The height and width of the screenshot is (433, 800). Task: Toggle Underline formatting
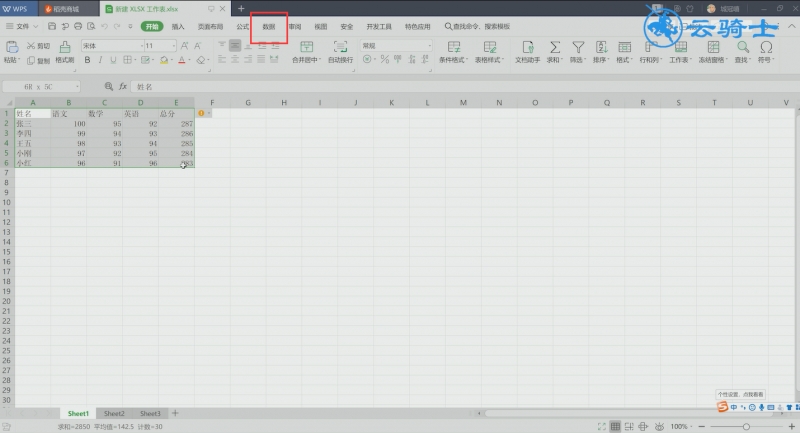113,60
